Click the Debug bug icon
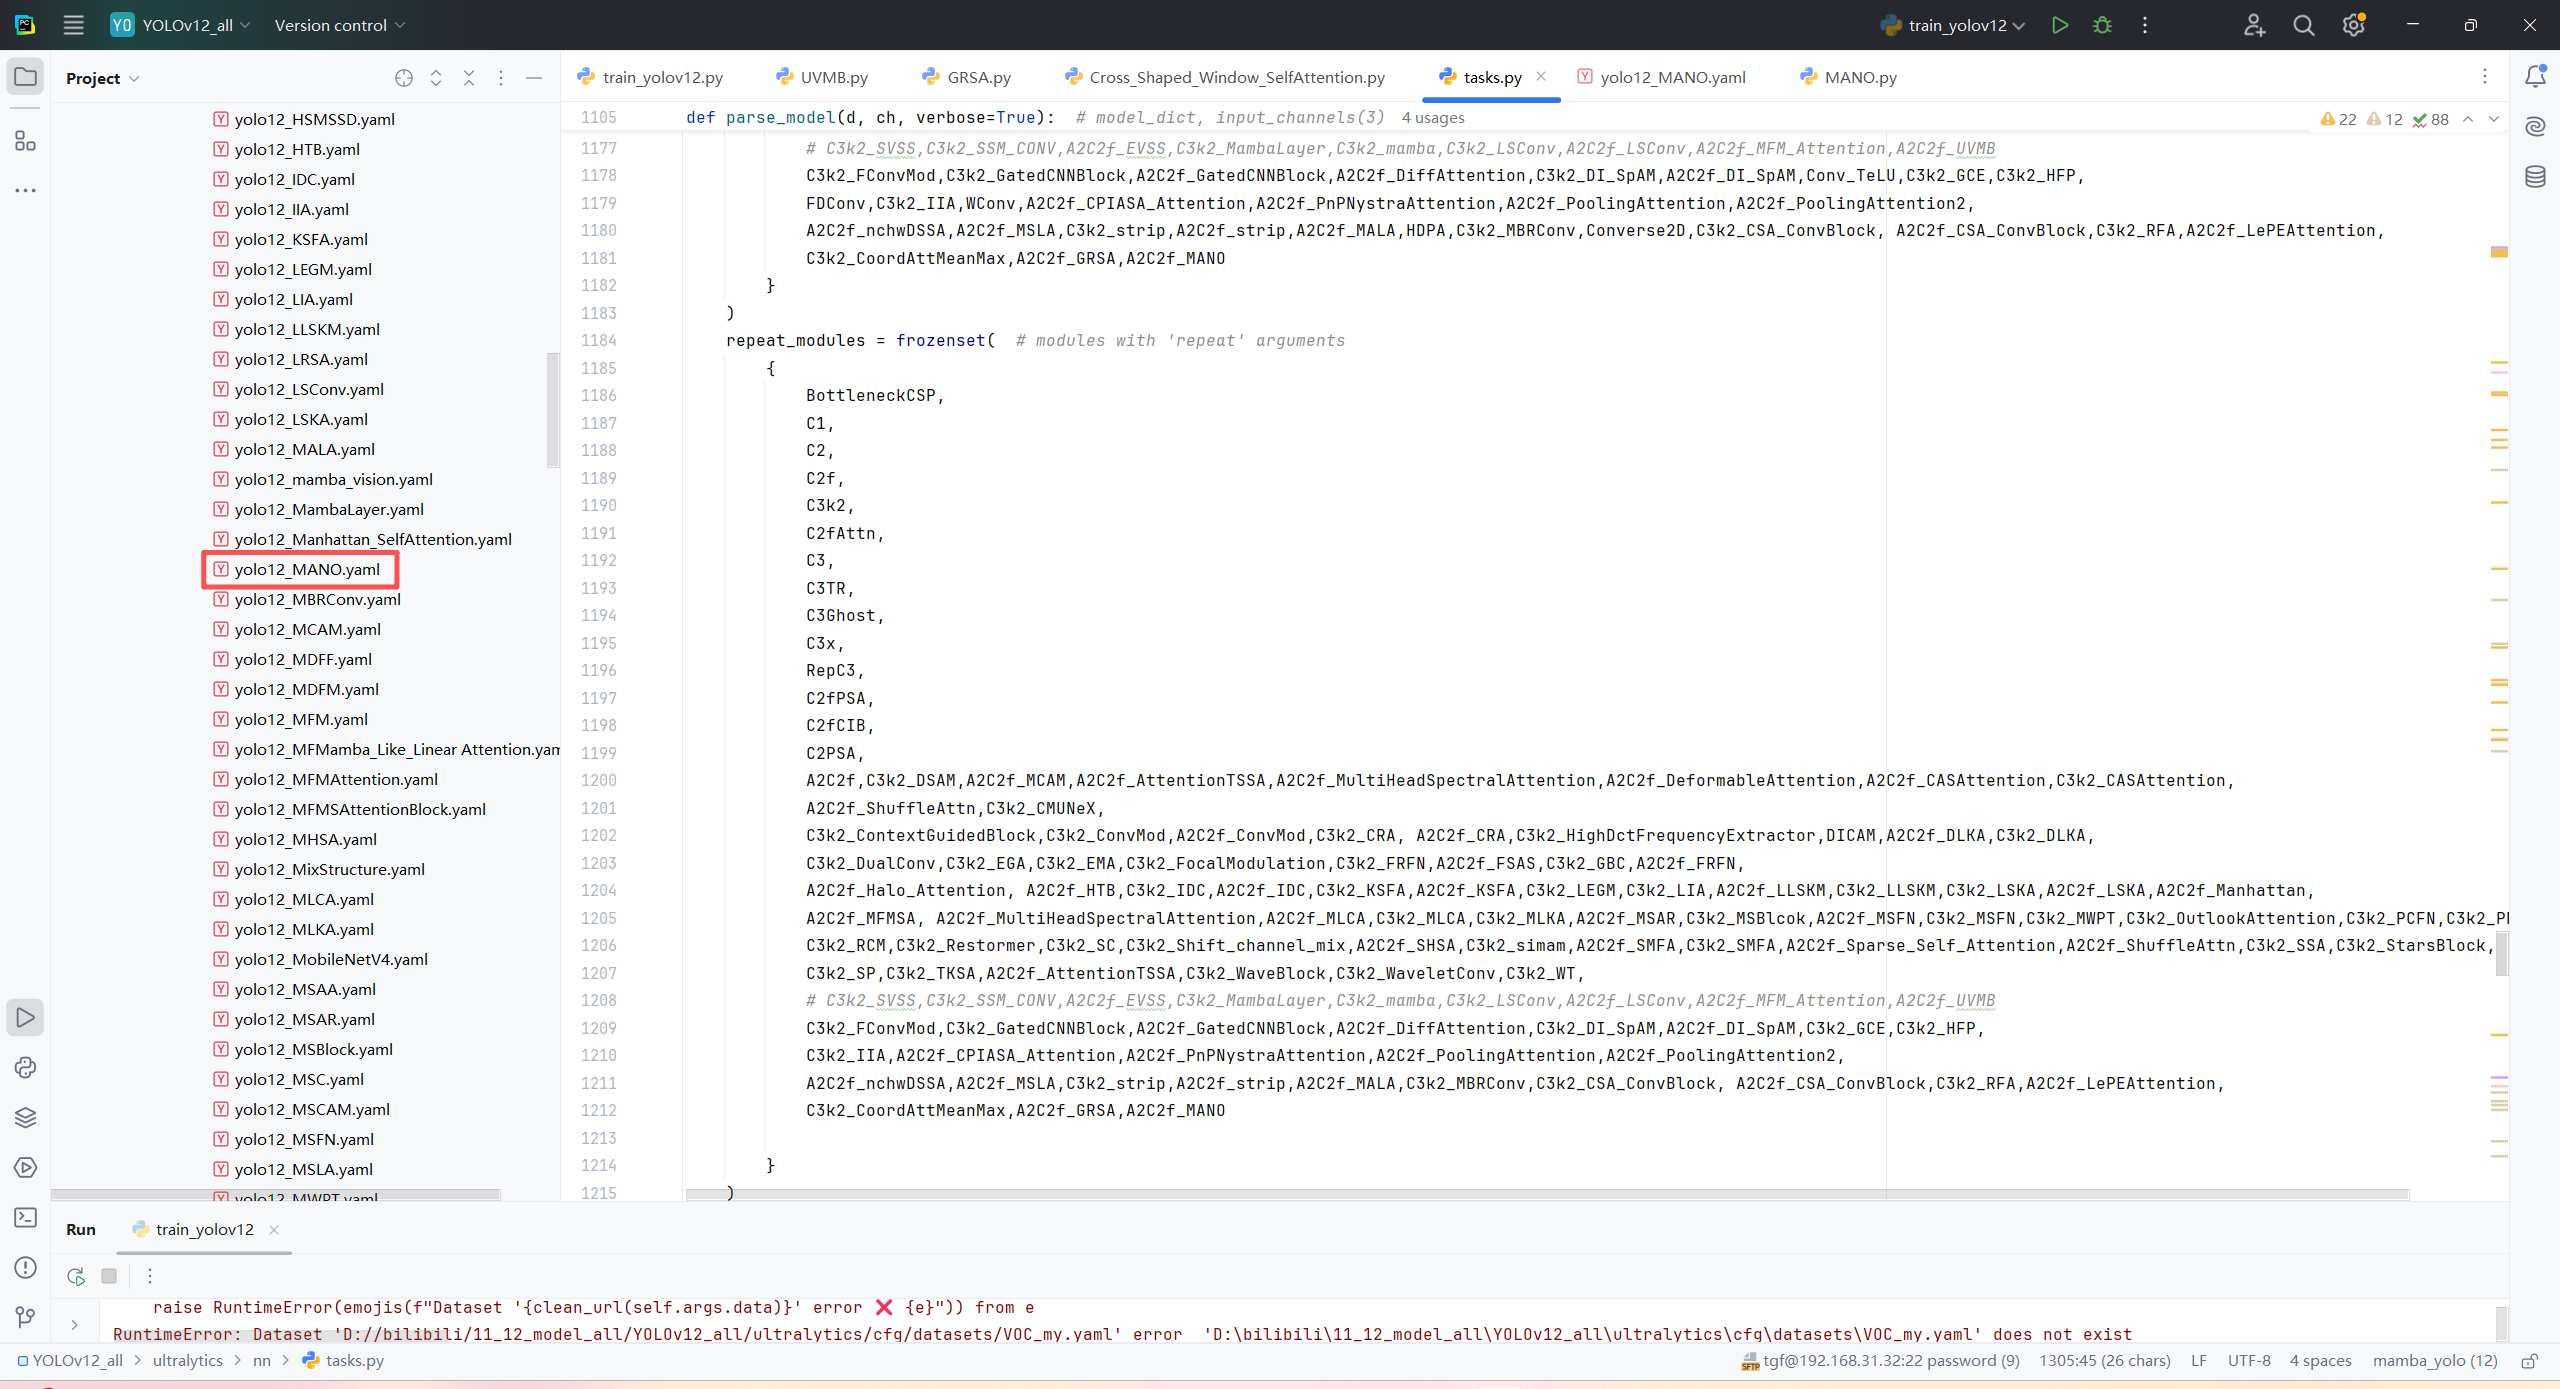Viewport: 2560px width, 1389px height. (x=2102, y=25)
